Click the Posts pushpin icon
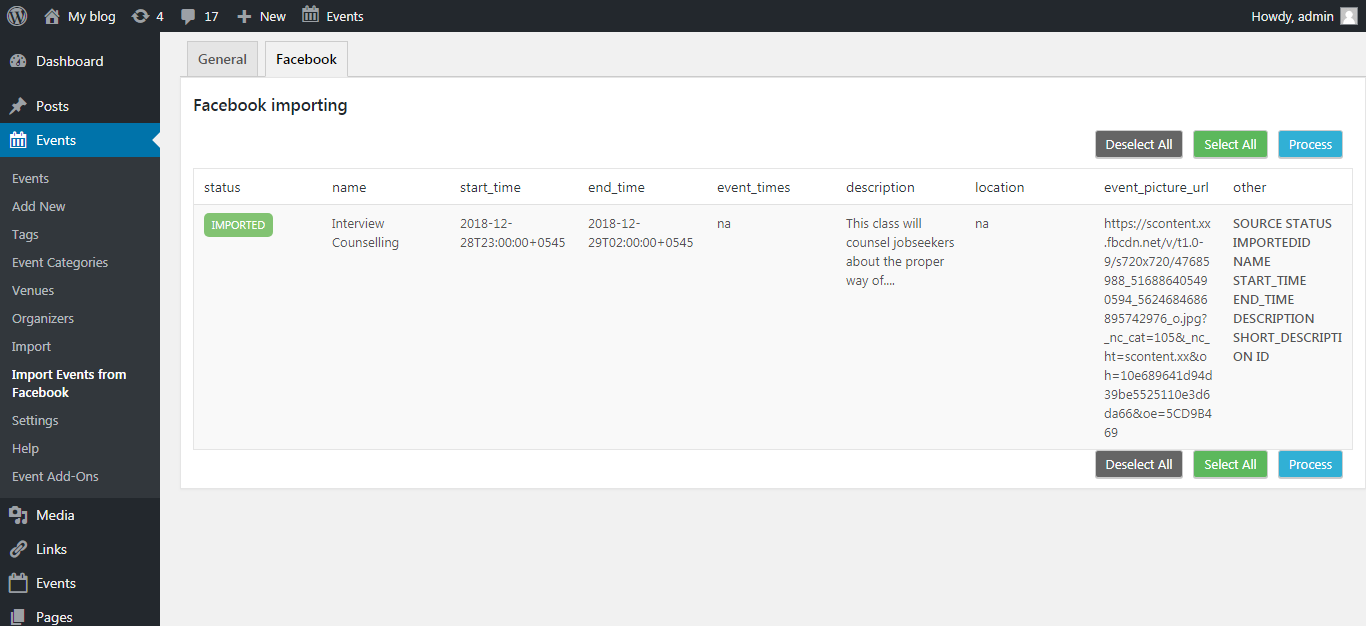The width and height of the screenshot is (1366, 626). coord(18,106)
